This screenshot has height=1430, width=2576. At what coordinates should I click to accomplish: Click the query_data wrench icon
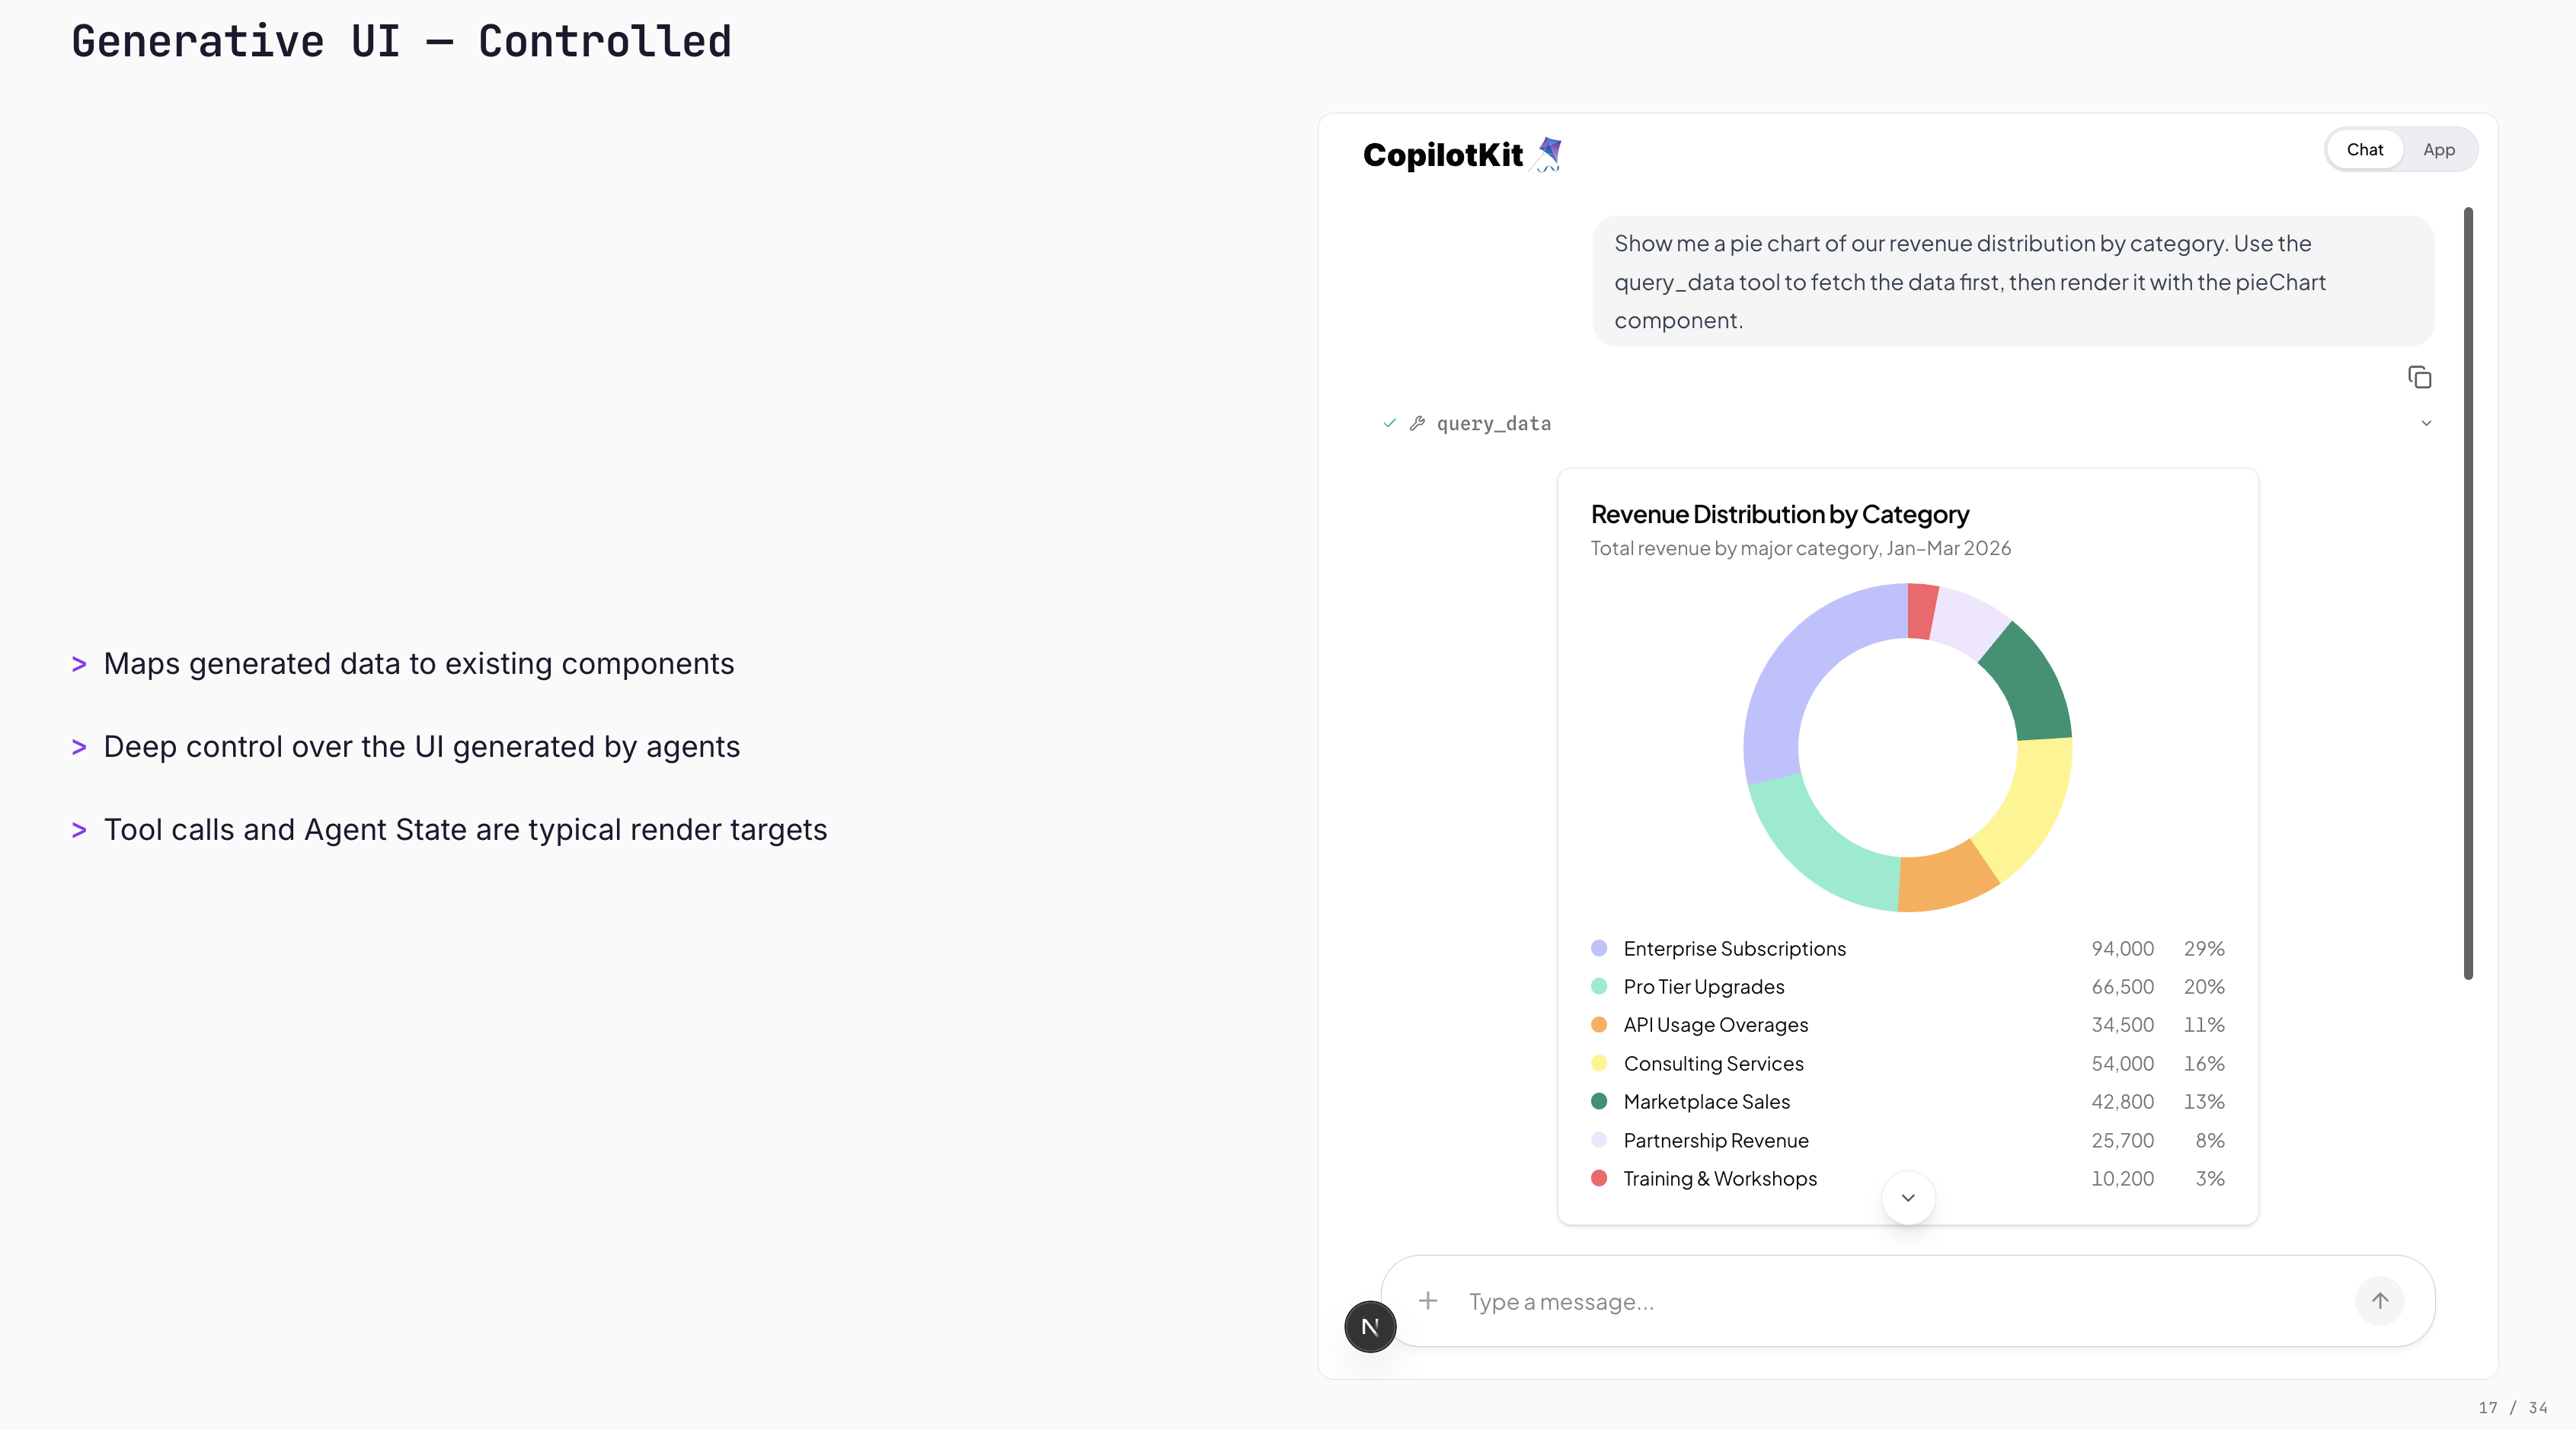coord(1417,423)
